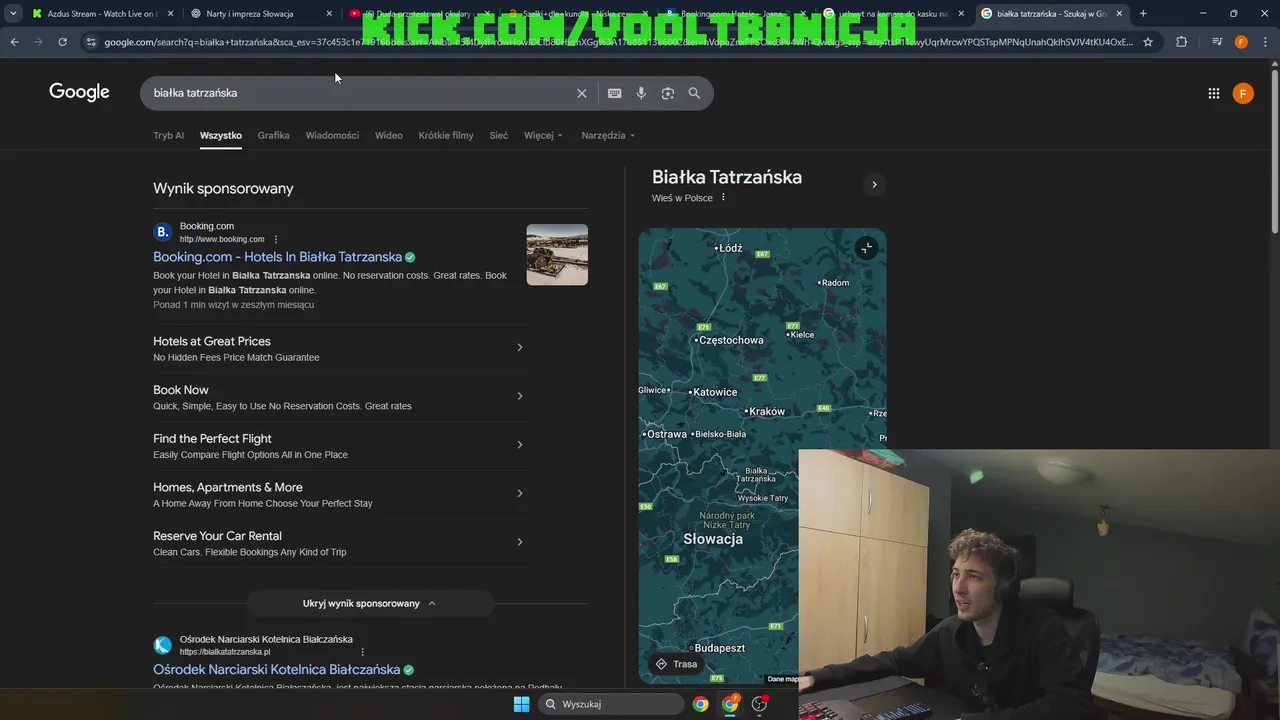The width and height of the screenshot is (1280, 720).
Task: Click Hotels at Great Prices sitelink
Action: [212, 341]
